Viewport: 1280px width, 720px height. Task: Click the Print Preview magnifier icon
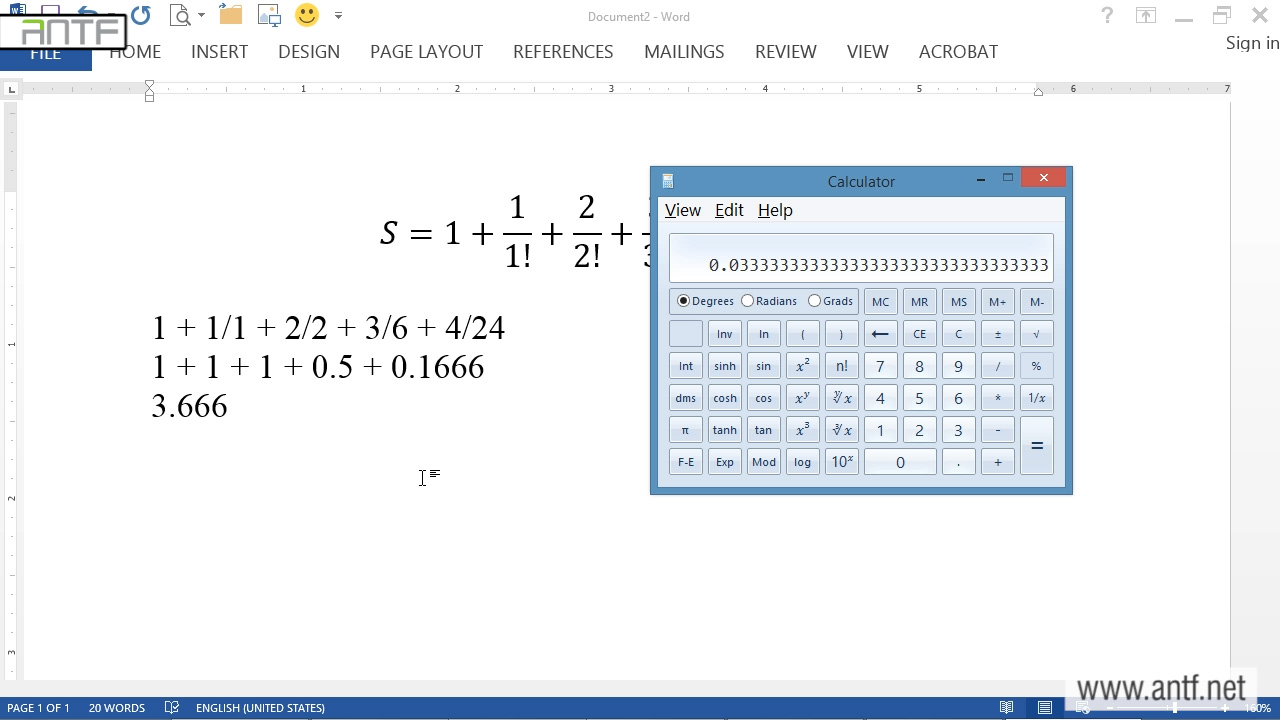pos(180,15)
